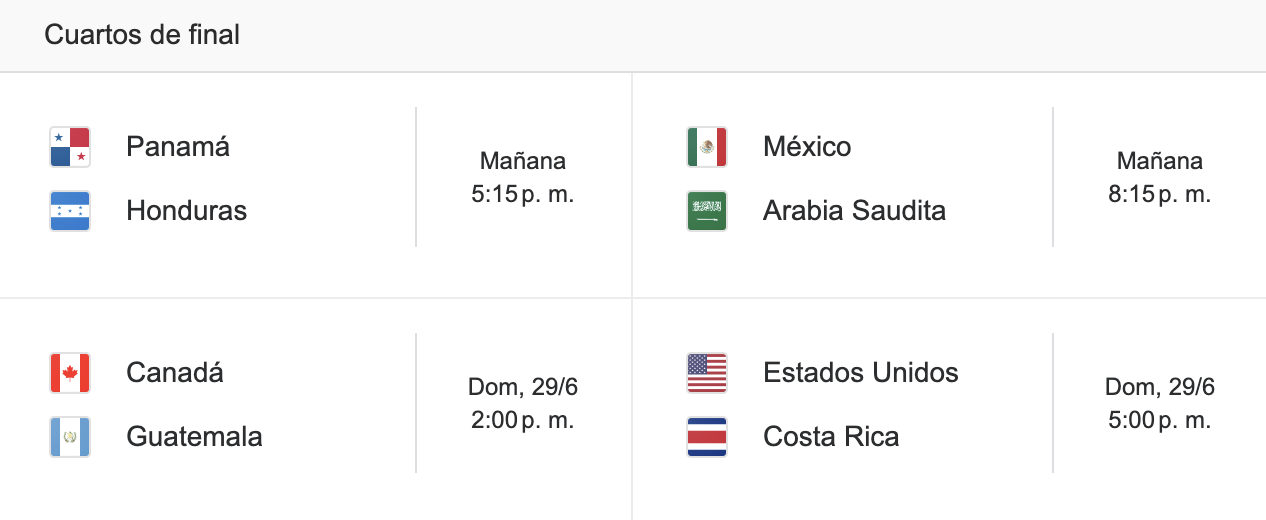The image size is (1266, 520).
Task: Click the México flag icon
Action: (707, 147)
